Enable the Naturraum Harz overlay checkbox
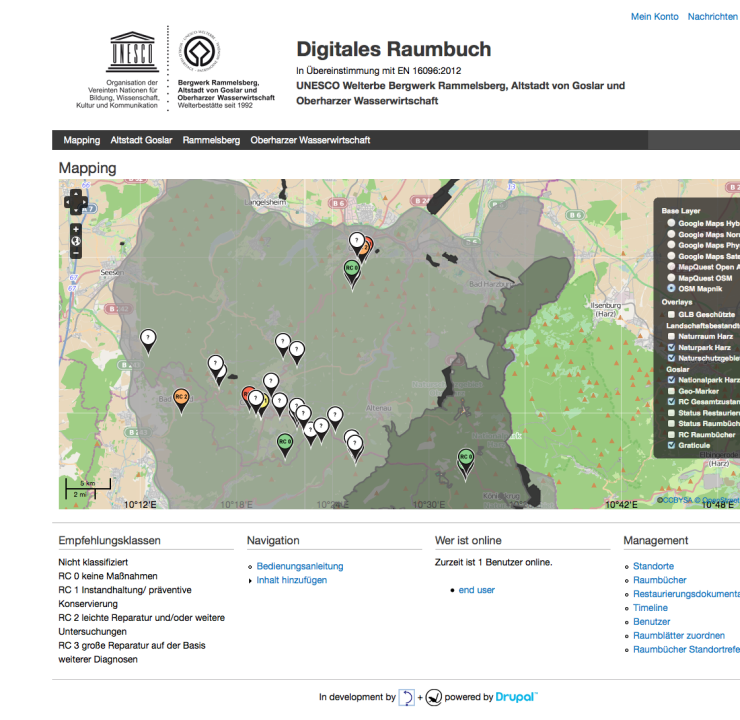Image resolution: width=740 pixels, height=720 pixels. (x=671, y=336)
